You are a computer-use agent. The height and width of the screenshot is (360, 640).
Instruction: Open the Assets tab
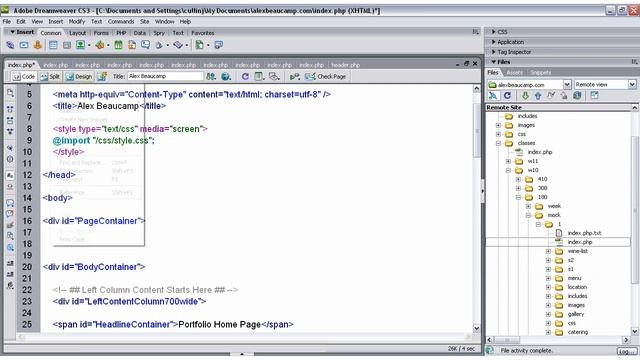click(514, 72)
